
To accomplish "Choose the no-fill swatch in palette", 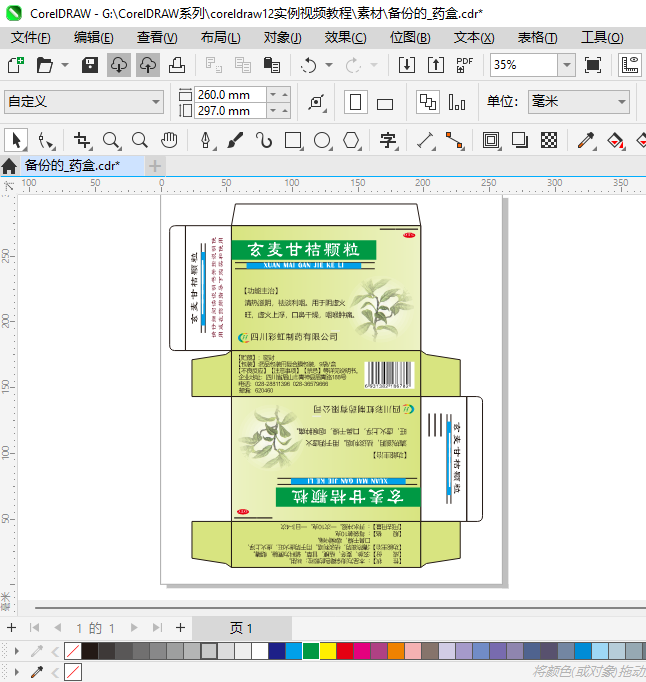I will point(73,651).
